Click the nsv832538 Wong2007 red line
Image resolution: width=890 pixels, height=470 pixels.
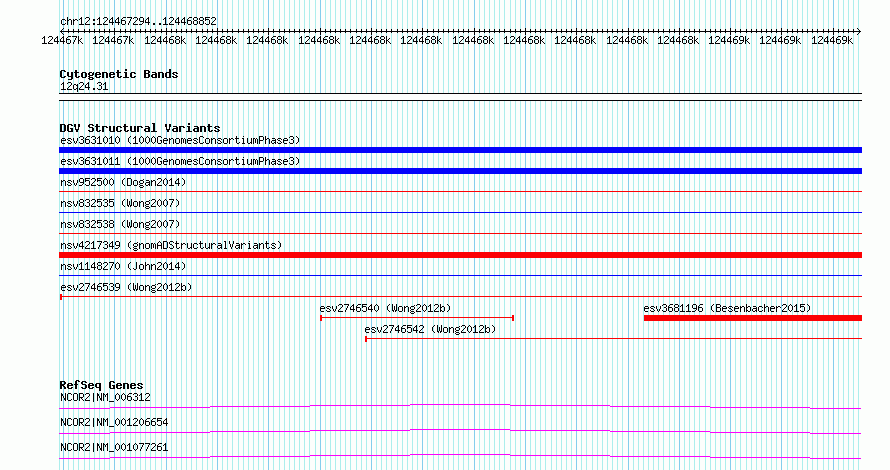click(460, 234)
